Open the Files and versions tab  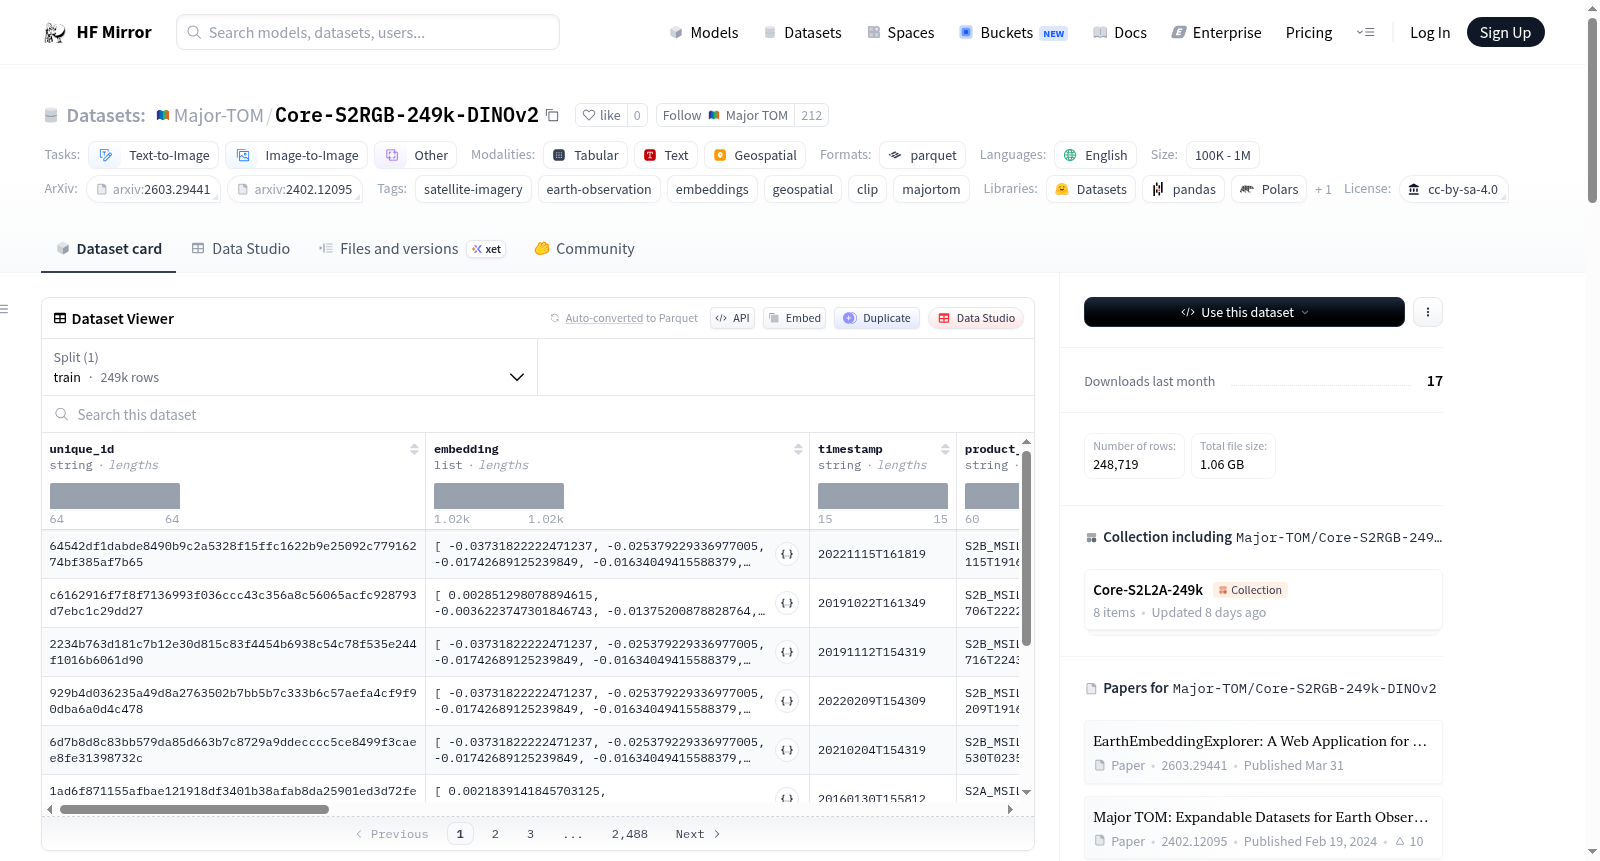[412, 249]
